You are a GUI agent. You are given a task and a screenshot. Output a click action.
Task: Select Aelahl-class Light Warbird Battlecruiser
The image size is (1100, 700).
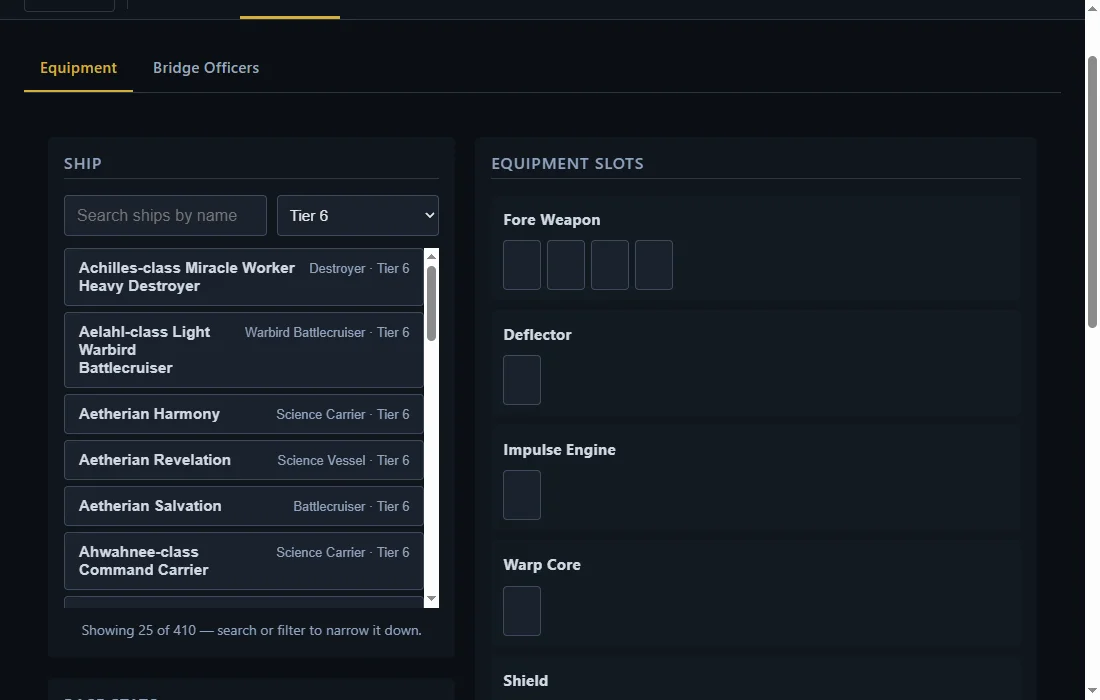(243, 350)
